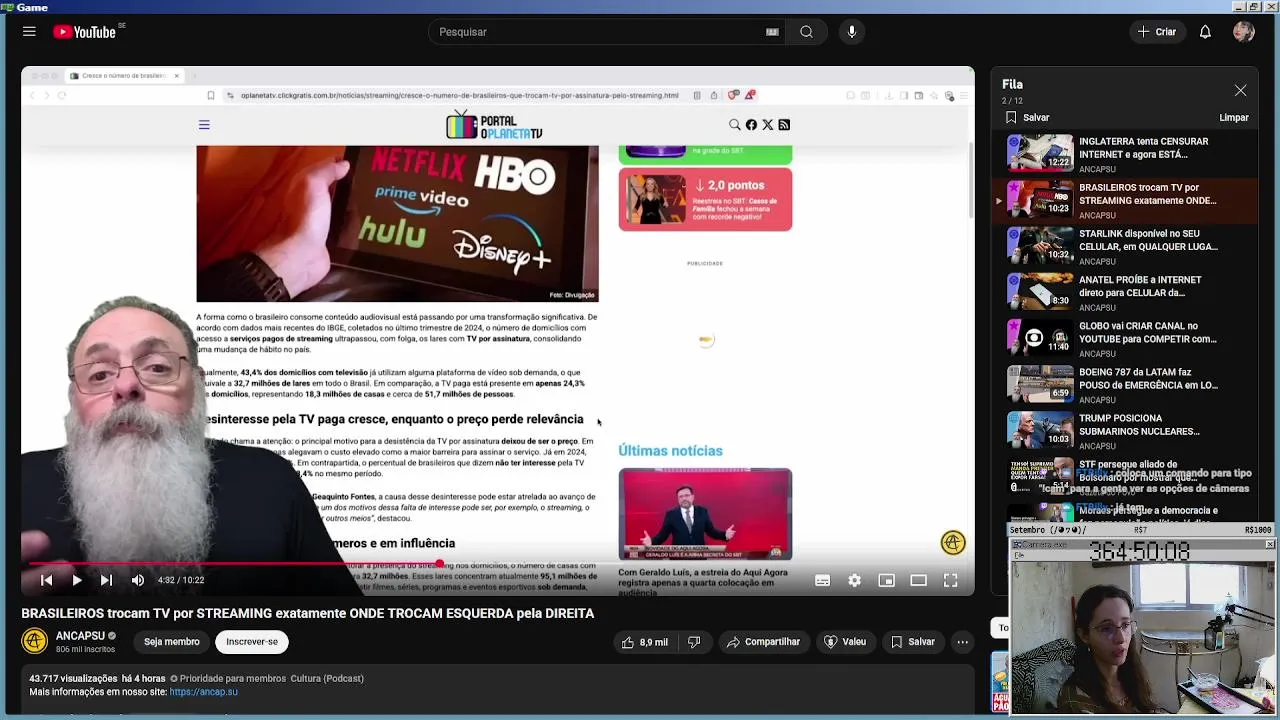Clear the queue with Limpar
1280x720 pixels.
click(x=1233, y=118)
